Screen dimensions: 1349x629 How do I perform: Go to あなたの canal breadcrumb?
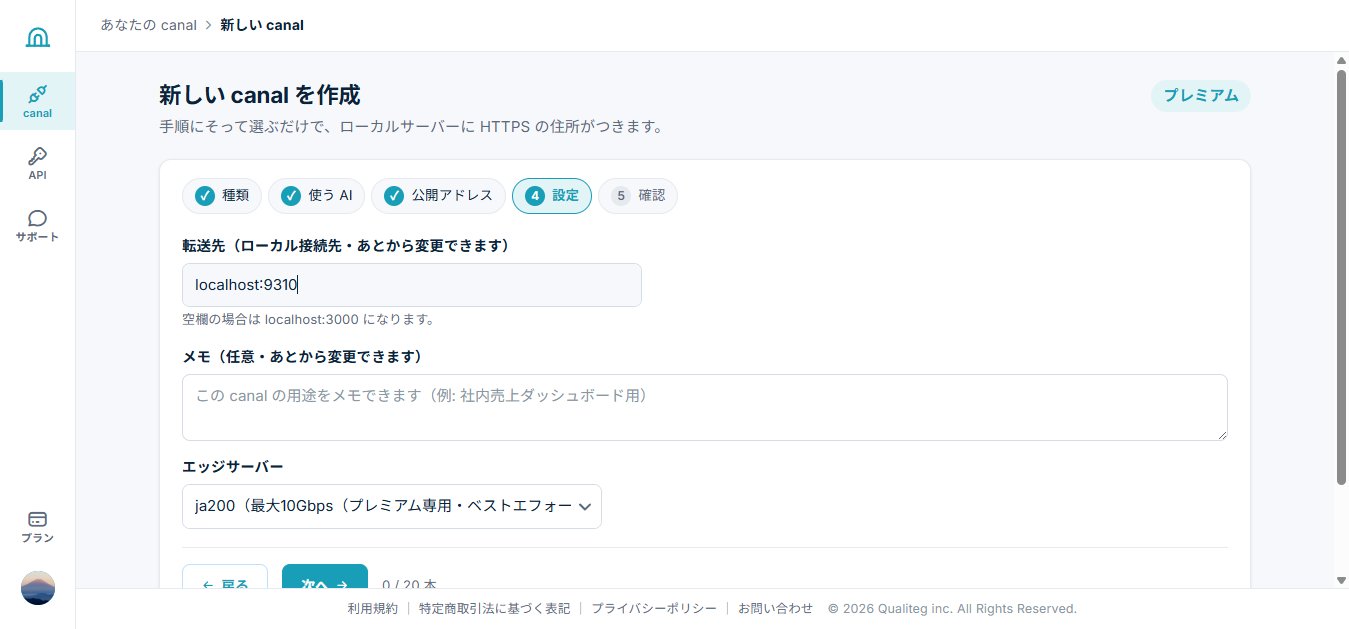[148, 25]
